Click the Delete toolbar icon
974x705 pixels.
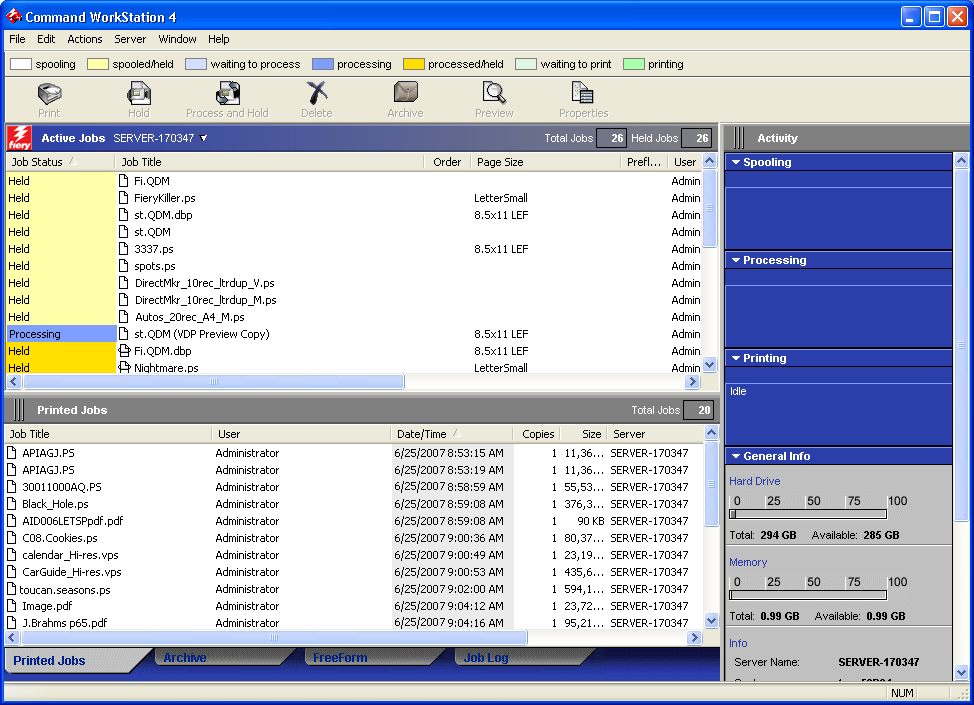[317, 93]
